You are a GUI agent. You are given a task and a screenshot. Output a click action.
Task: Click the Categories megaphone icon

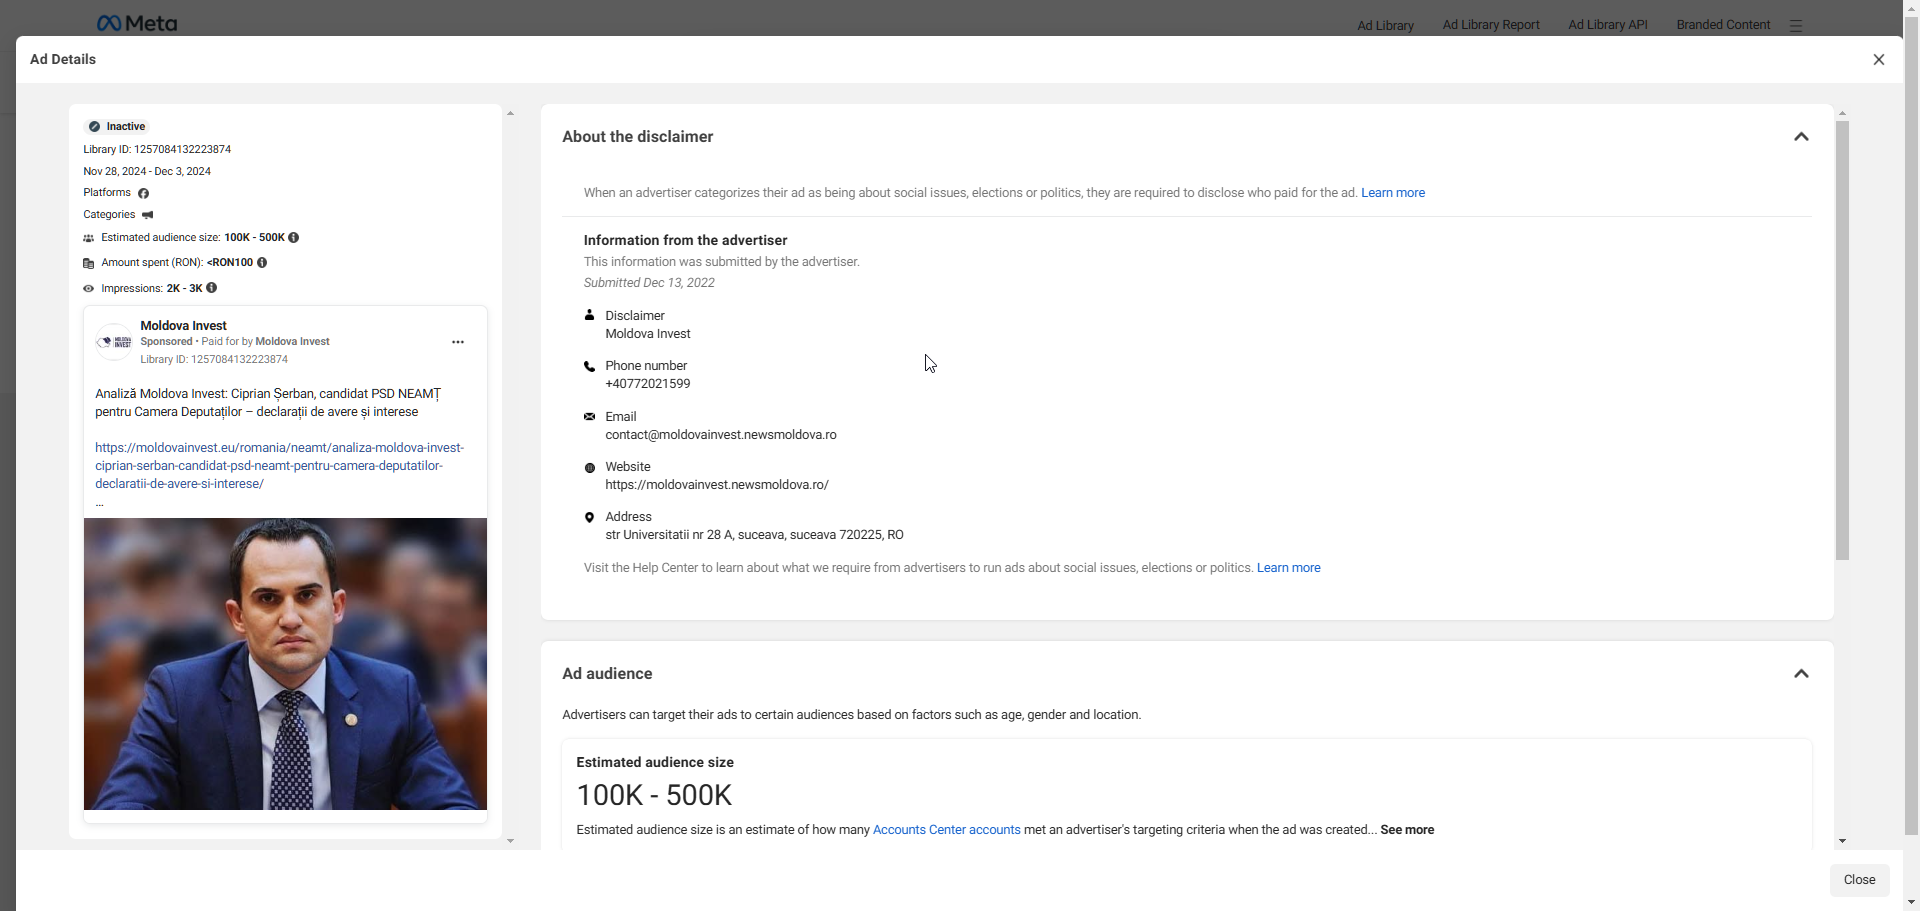(x=148, y=215)
